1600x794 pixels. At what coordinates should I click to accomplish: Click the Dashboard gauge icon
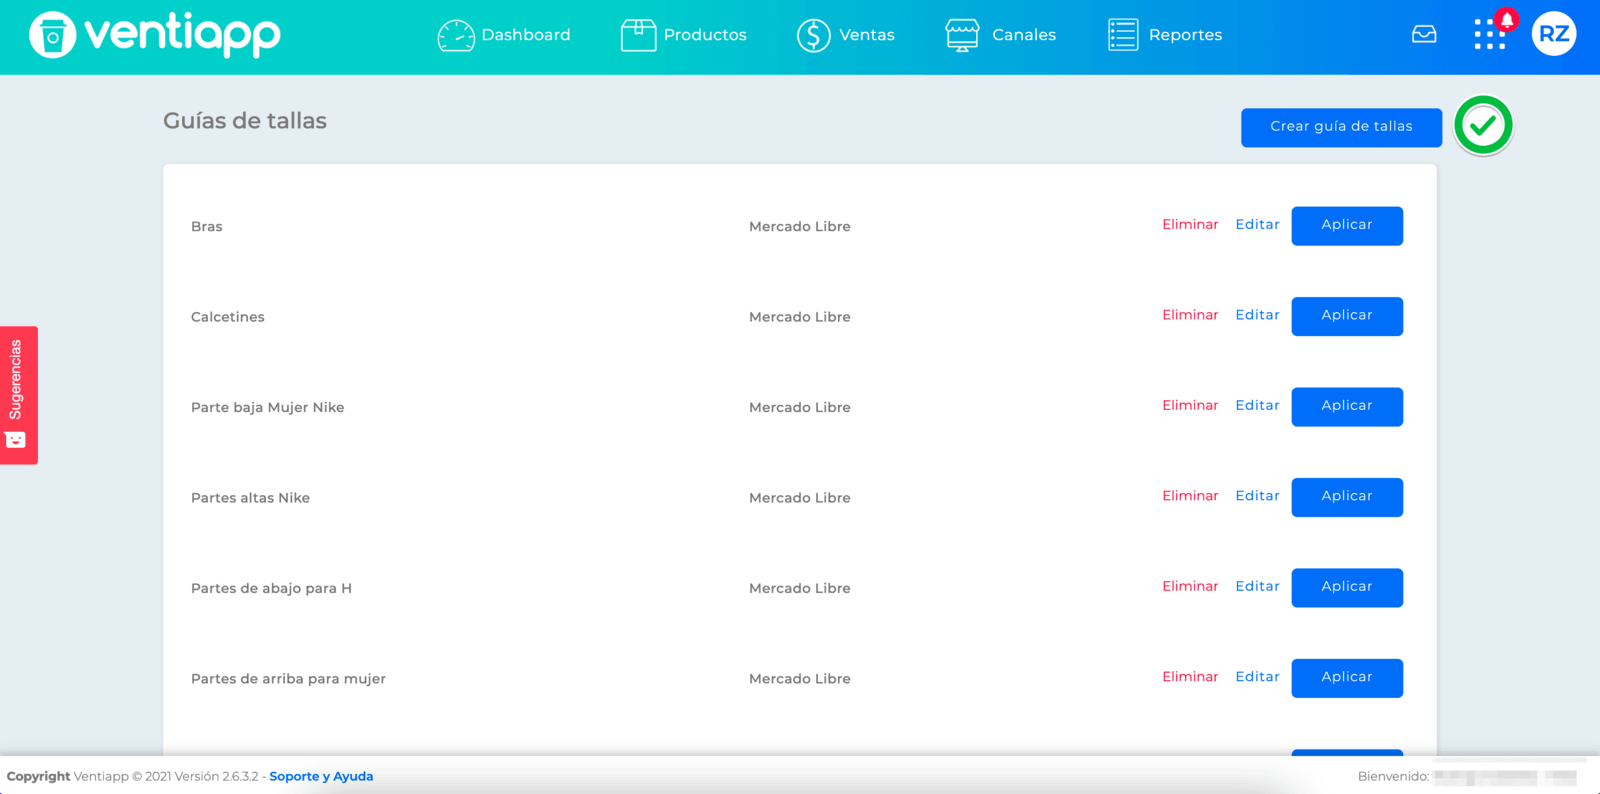pos(456,35)
